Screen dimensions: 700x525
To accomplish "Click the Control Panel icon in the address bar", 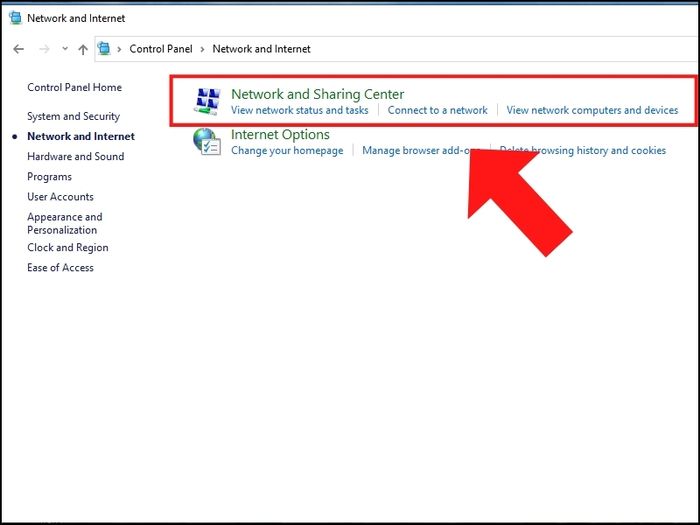I will pos(104,48).
